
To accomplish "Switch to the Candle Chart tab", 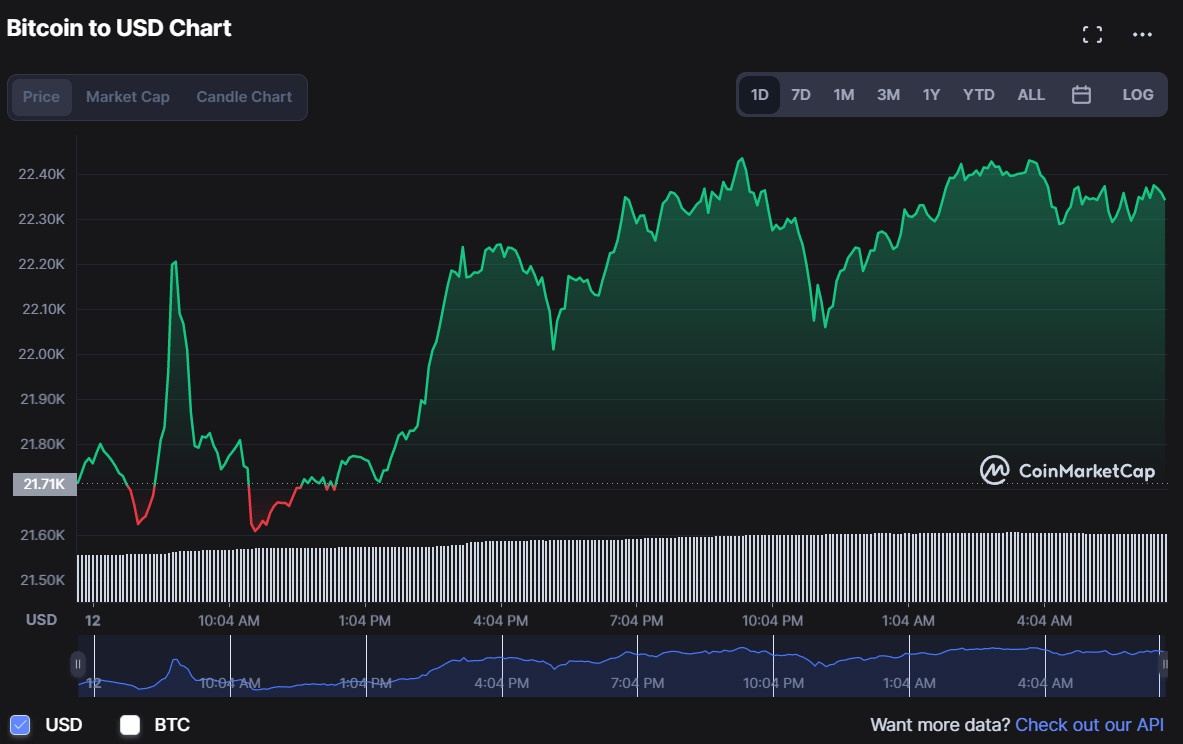I will [244, 97].
